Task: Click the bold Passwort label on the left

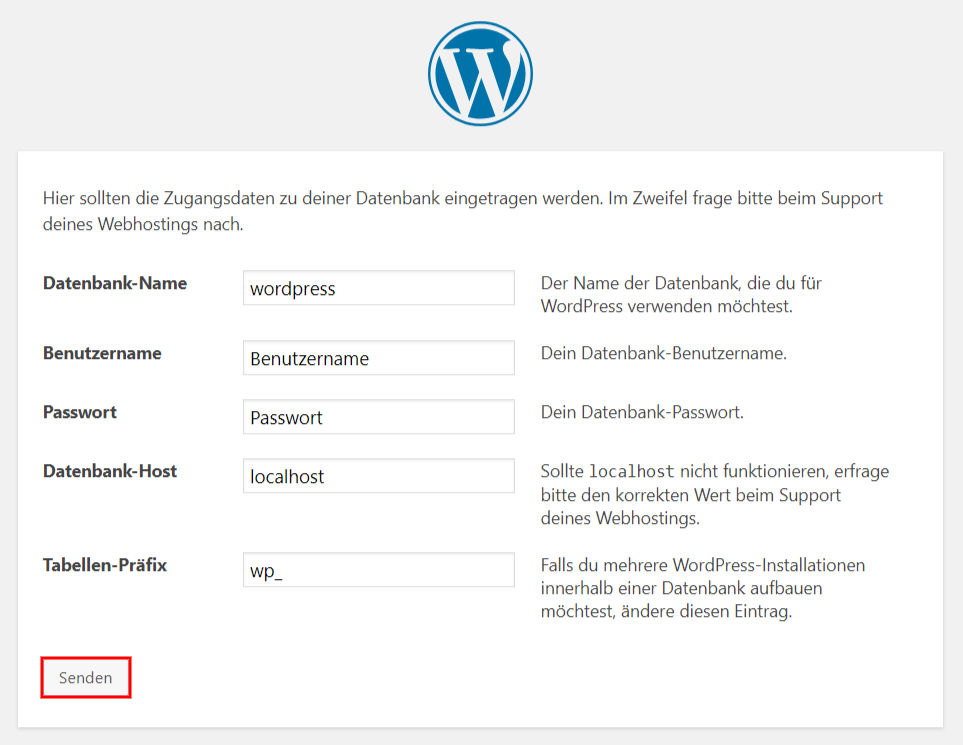Action: click(80, 412)
